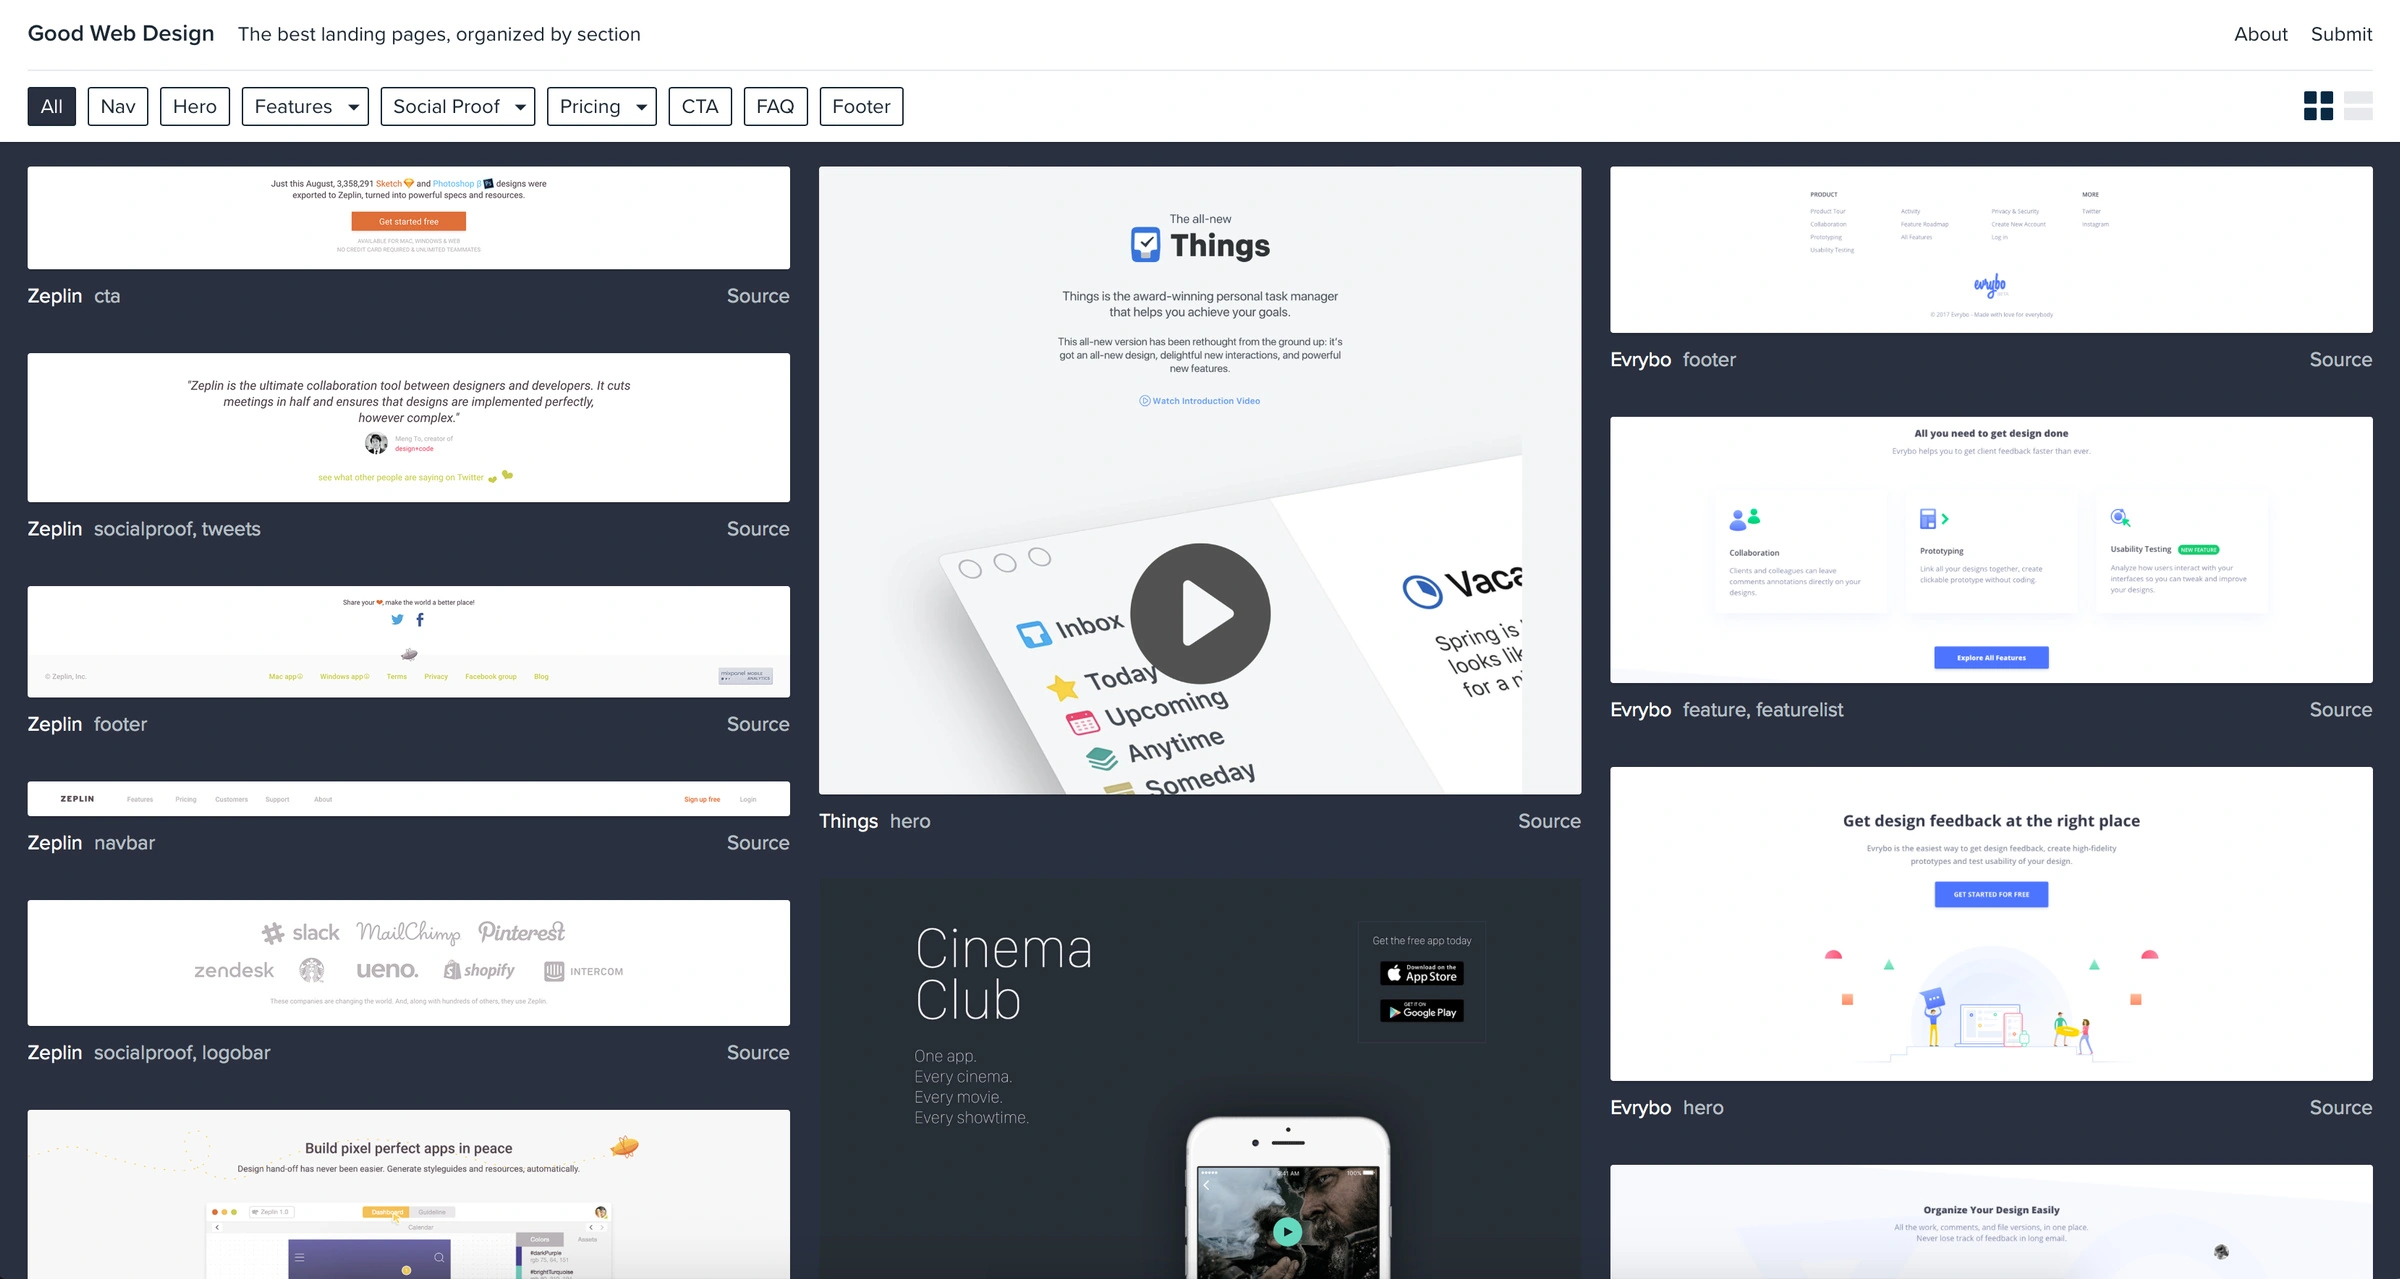The width and height of the screenshot is (2400, 1279).
Task: Select the Nav filter
Action: tap(118, 106)
